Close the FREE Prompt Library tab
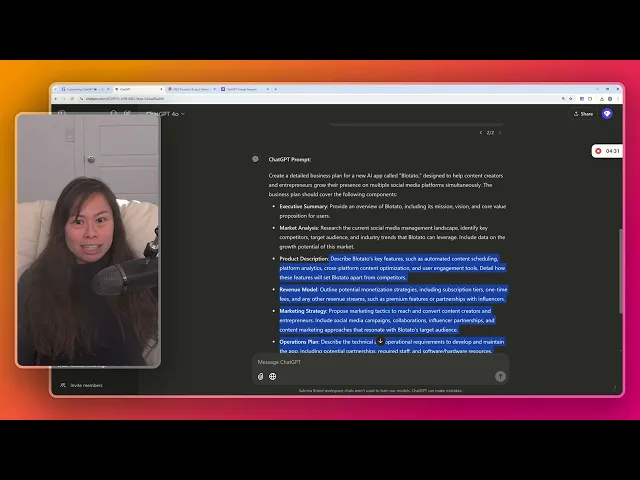 coord(215,89)
